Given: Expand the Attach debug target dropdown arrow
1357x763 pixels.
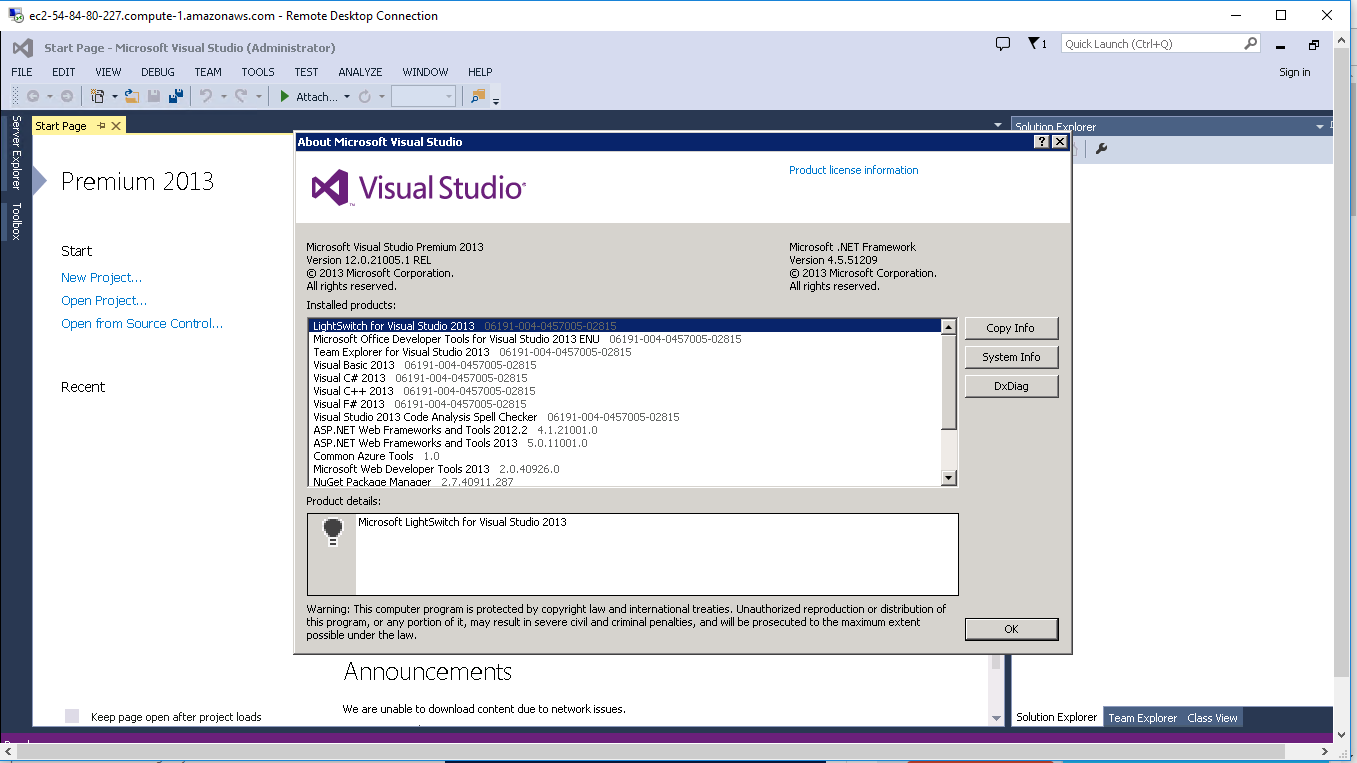Looking at the screenshot, I should tap(347, 97).
